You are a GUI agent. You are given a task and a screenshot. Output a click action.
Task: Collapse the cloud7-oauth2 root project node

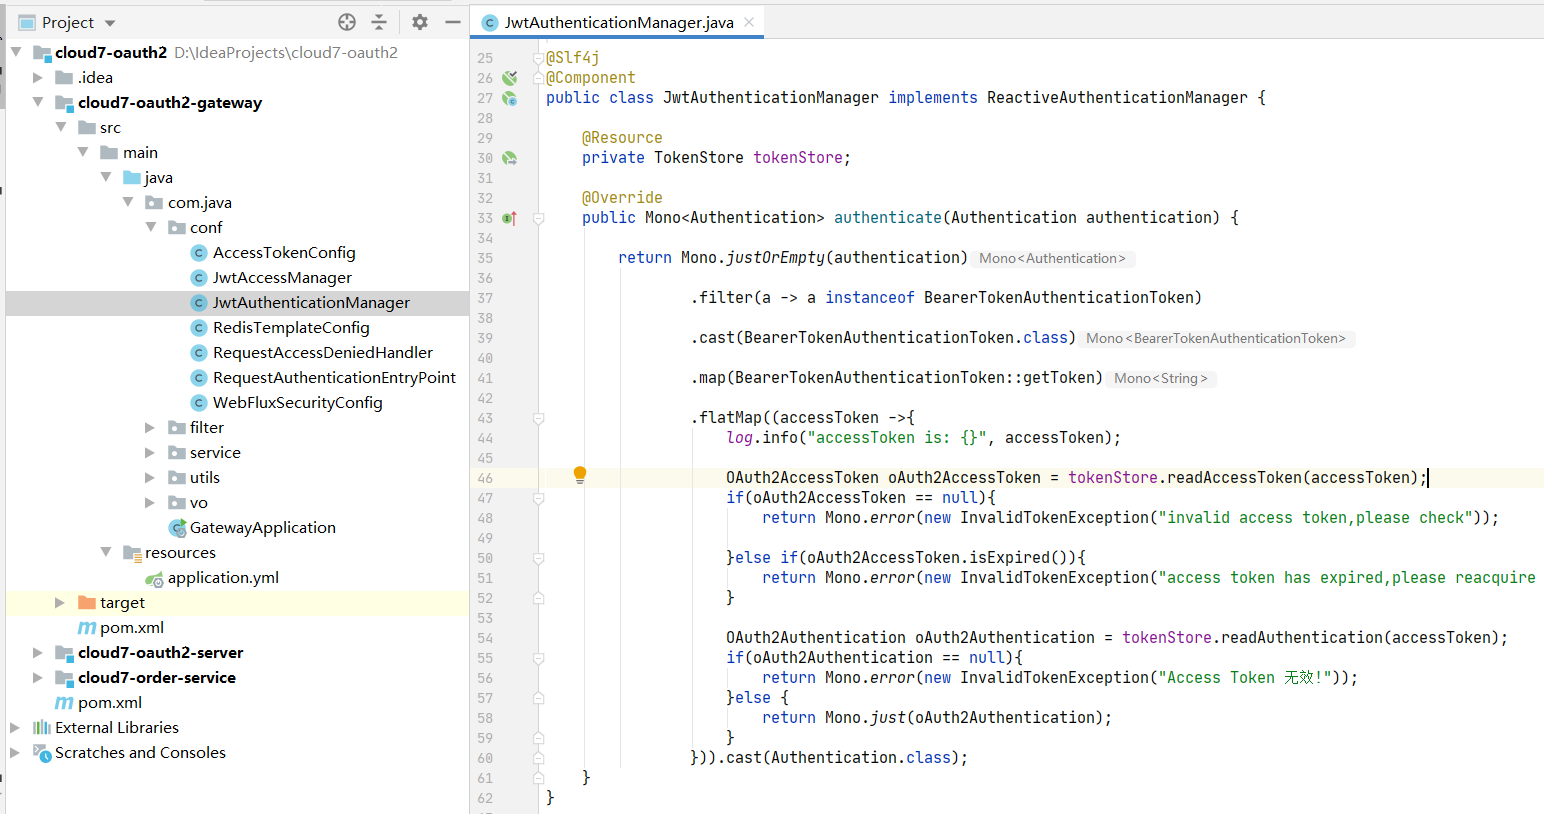pos(16,52)
